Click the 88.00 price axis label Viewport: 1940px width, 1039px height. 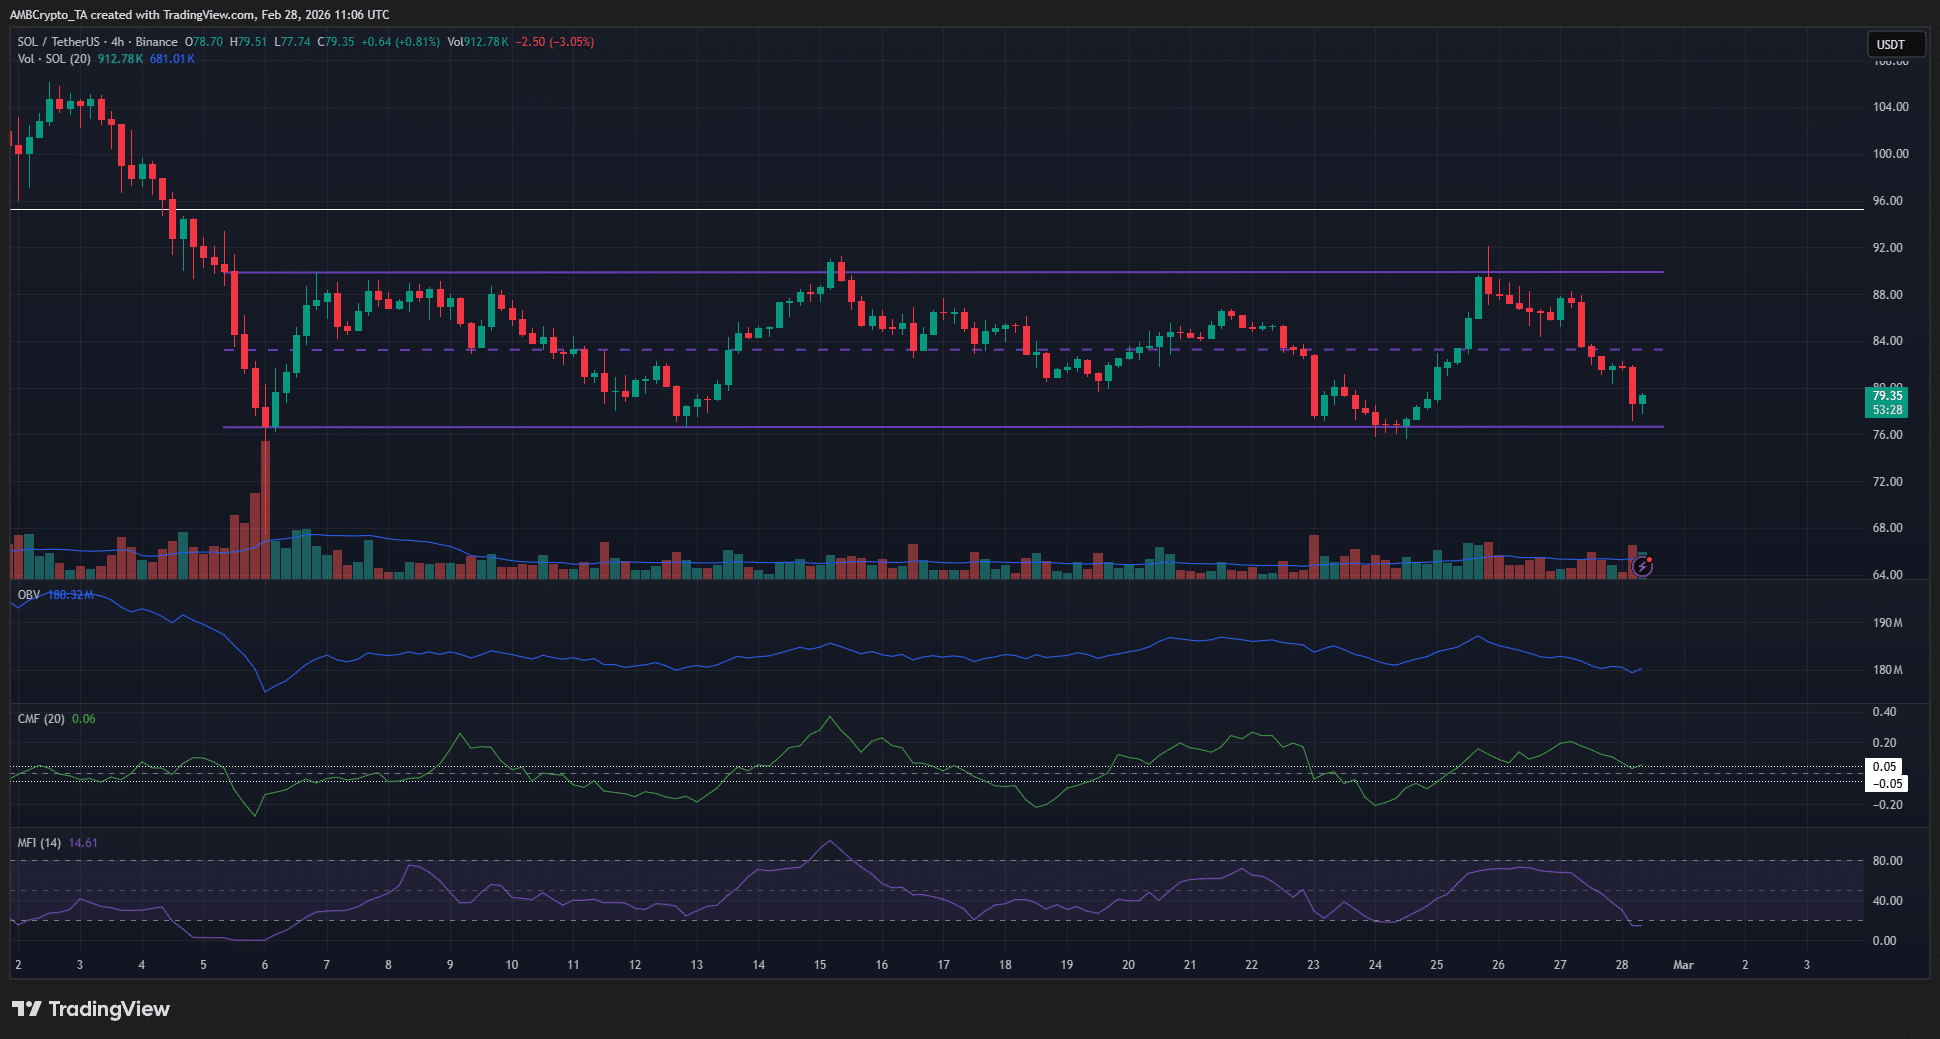click(x=1888, y=295)
